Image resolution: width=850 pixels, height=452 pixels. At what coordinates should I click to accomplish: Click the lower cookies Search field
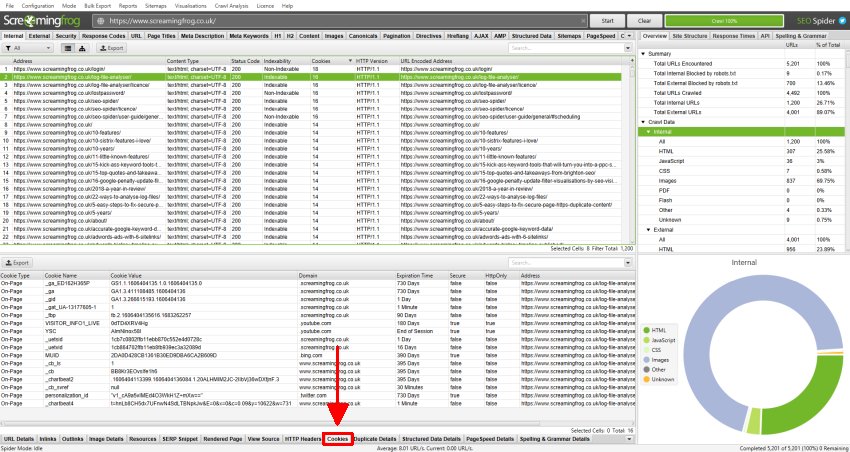tap(566, 262)
